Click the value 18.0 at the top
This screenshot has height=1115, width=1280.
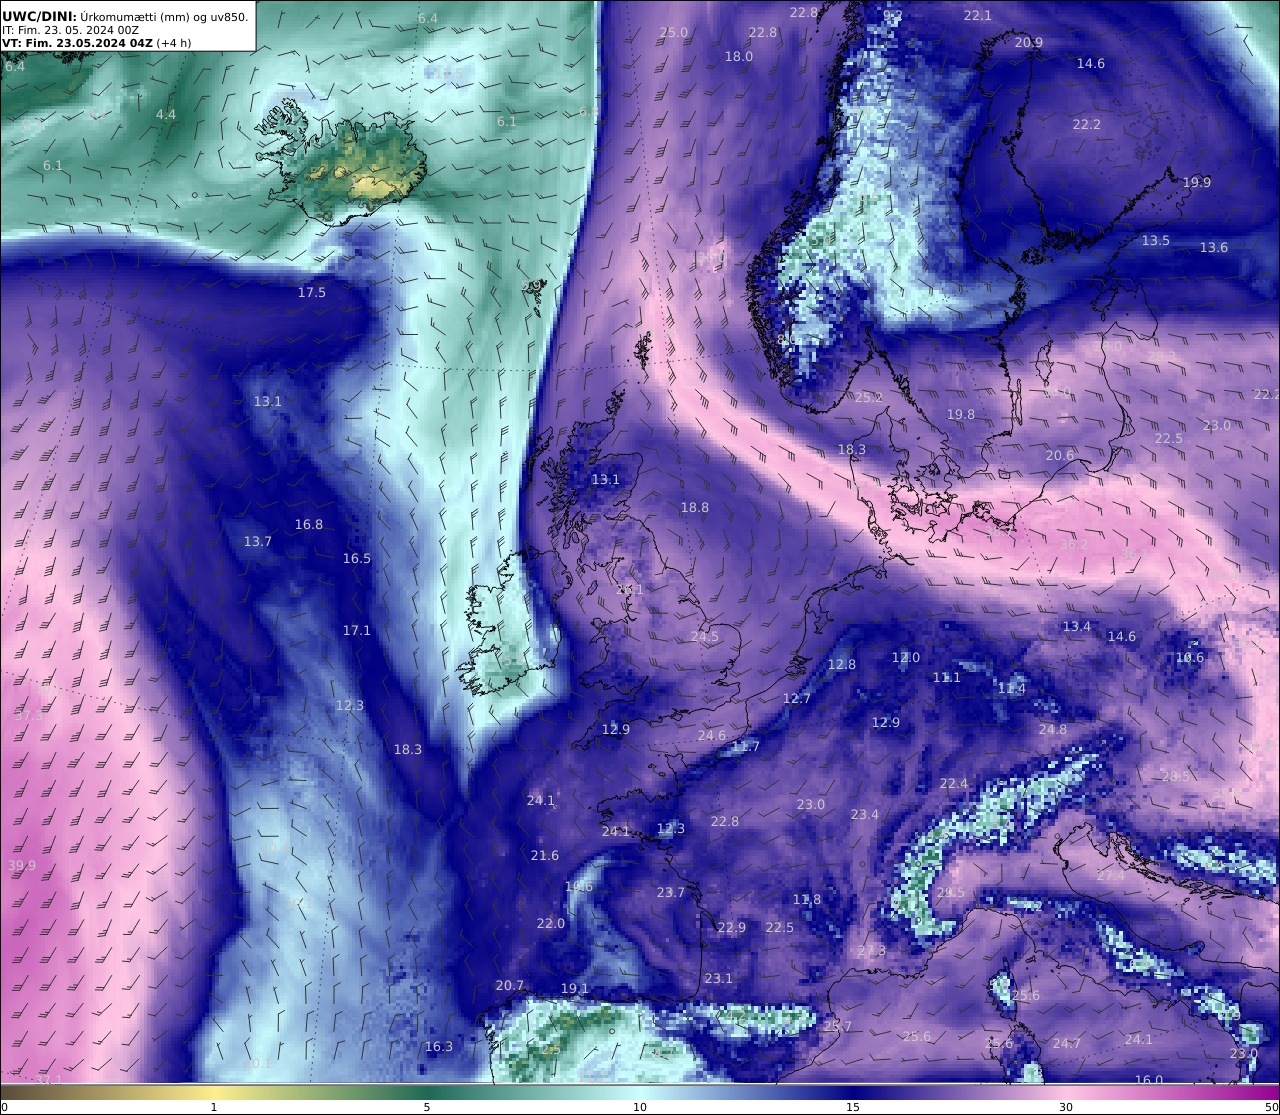point(739,56)
